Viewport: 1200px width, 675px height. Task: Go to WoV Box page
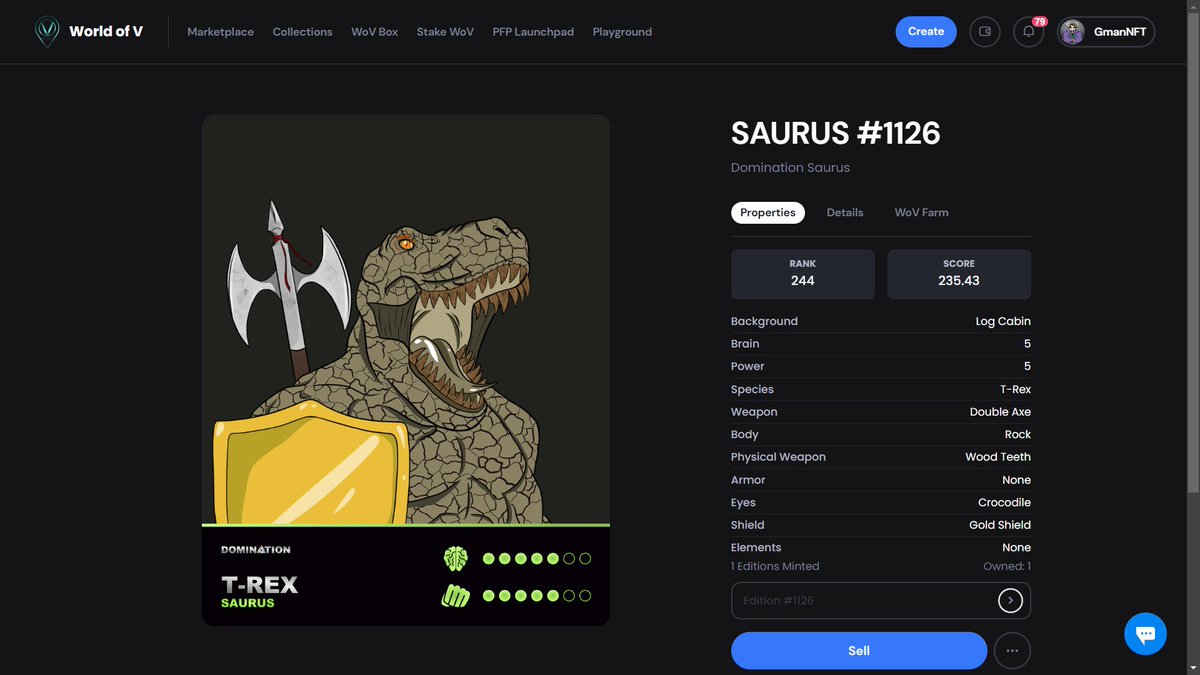(x=374, y=32)
